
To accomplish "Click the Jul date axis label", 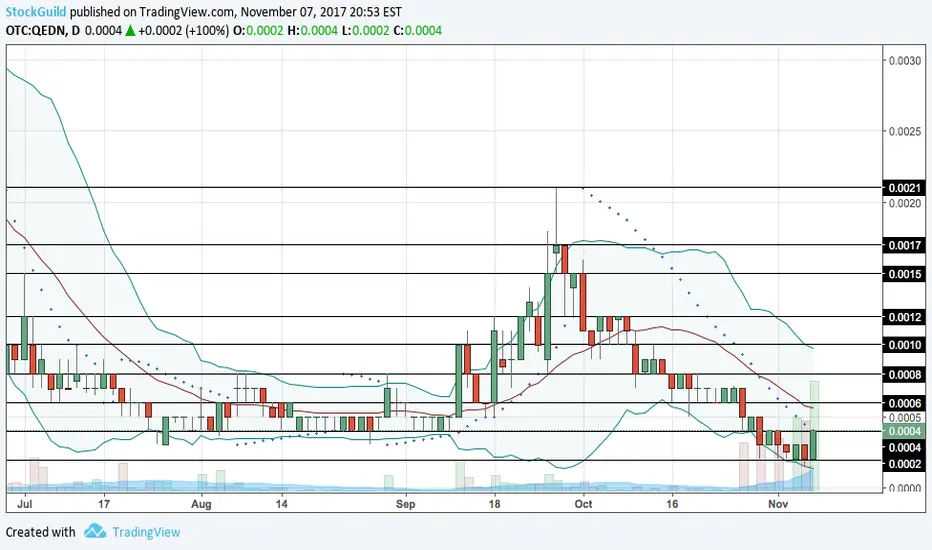I will tap(24, 504).
